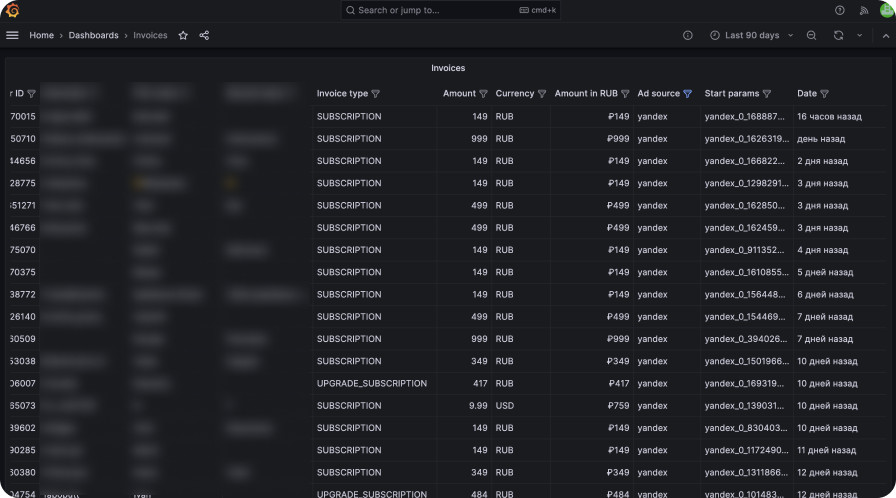Click the Grafana logo

(x=12, y=10)
